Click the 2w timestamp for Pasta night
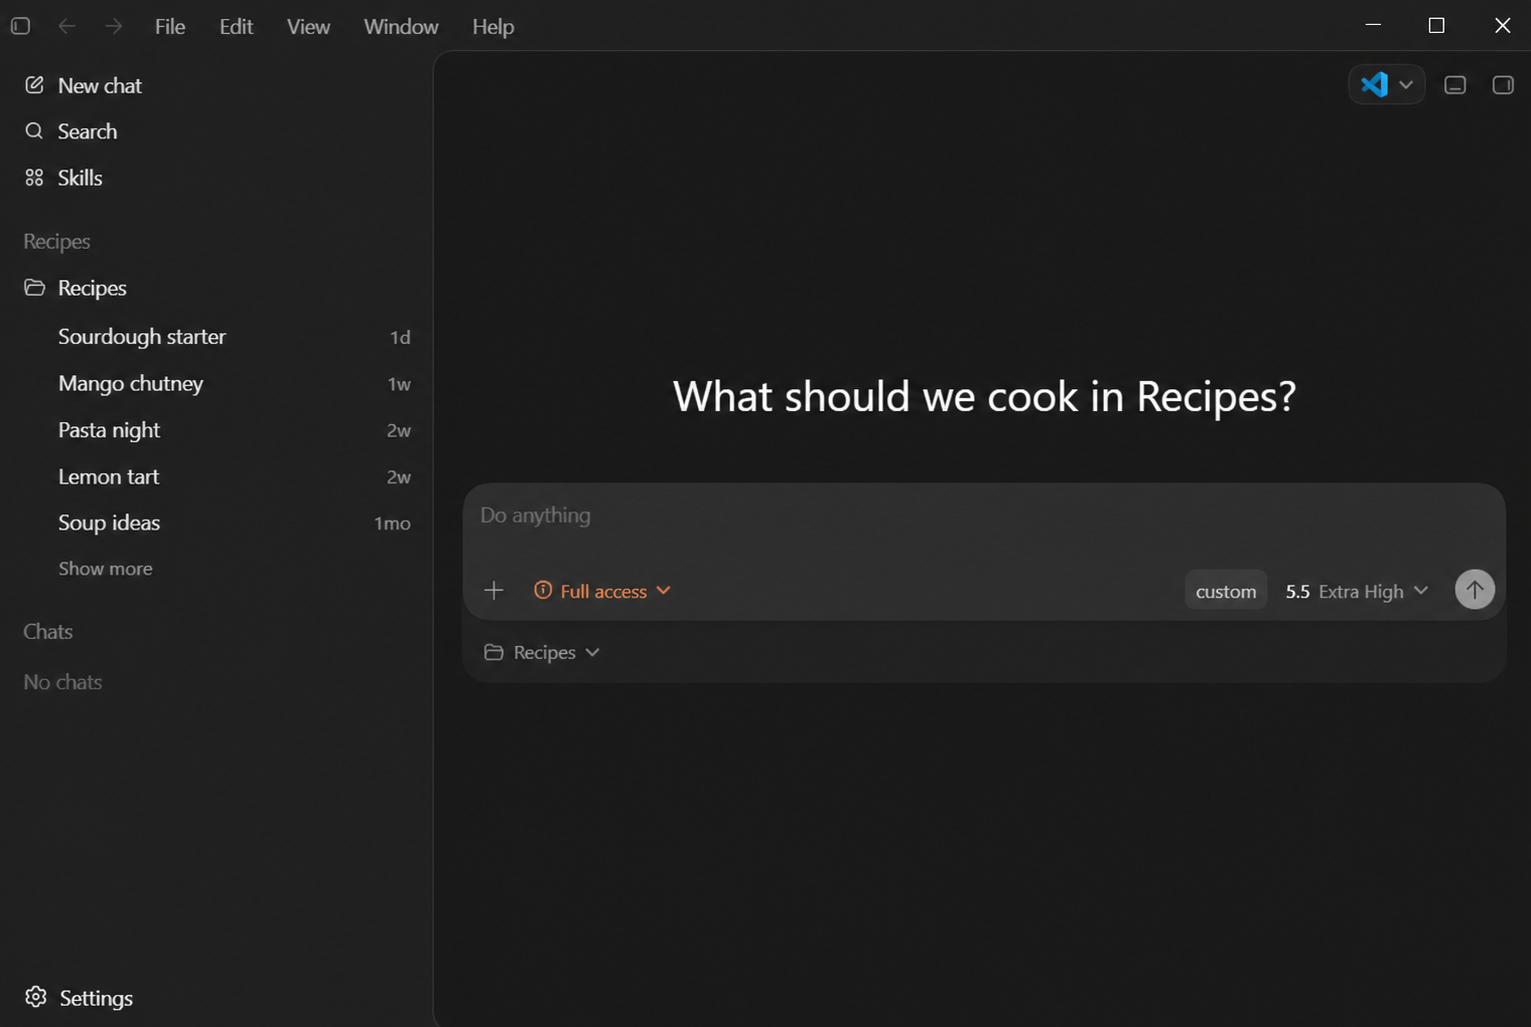Viewport: 1531px width, 1027px height. click(399, 431)
